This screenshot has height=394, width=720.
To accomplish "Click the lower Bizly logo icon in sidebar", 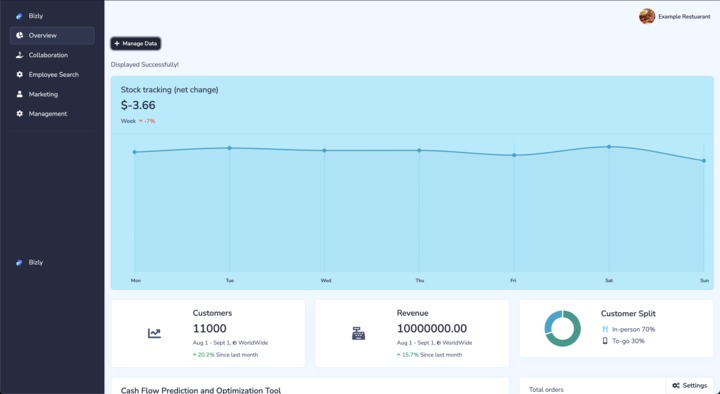I will tap(19, 263).
